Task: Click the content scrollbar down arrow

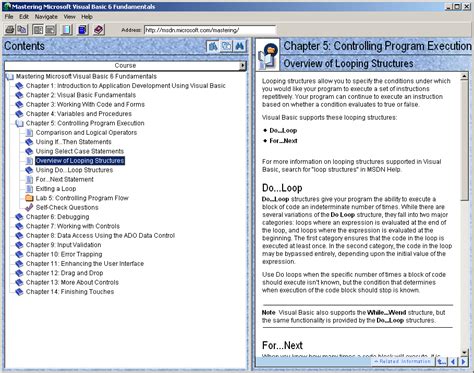Action: [x=464, y=352]
